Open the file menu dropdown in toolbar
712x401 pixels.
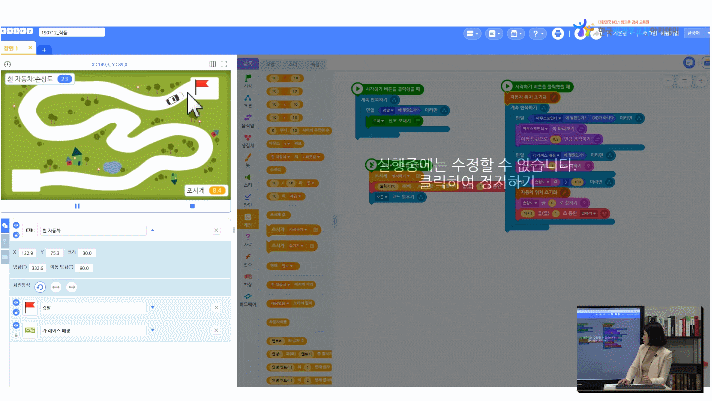494,34
